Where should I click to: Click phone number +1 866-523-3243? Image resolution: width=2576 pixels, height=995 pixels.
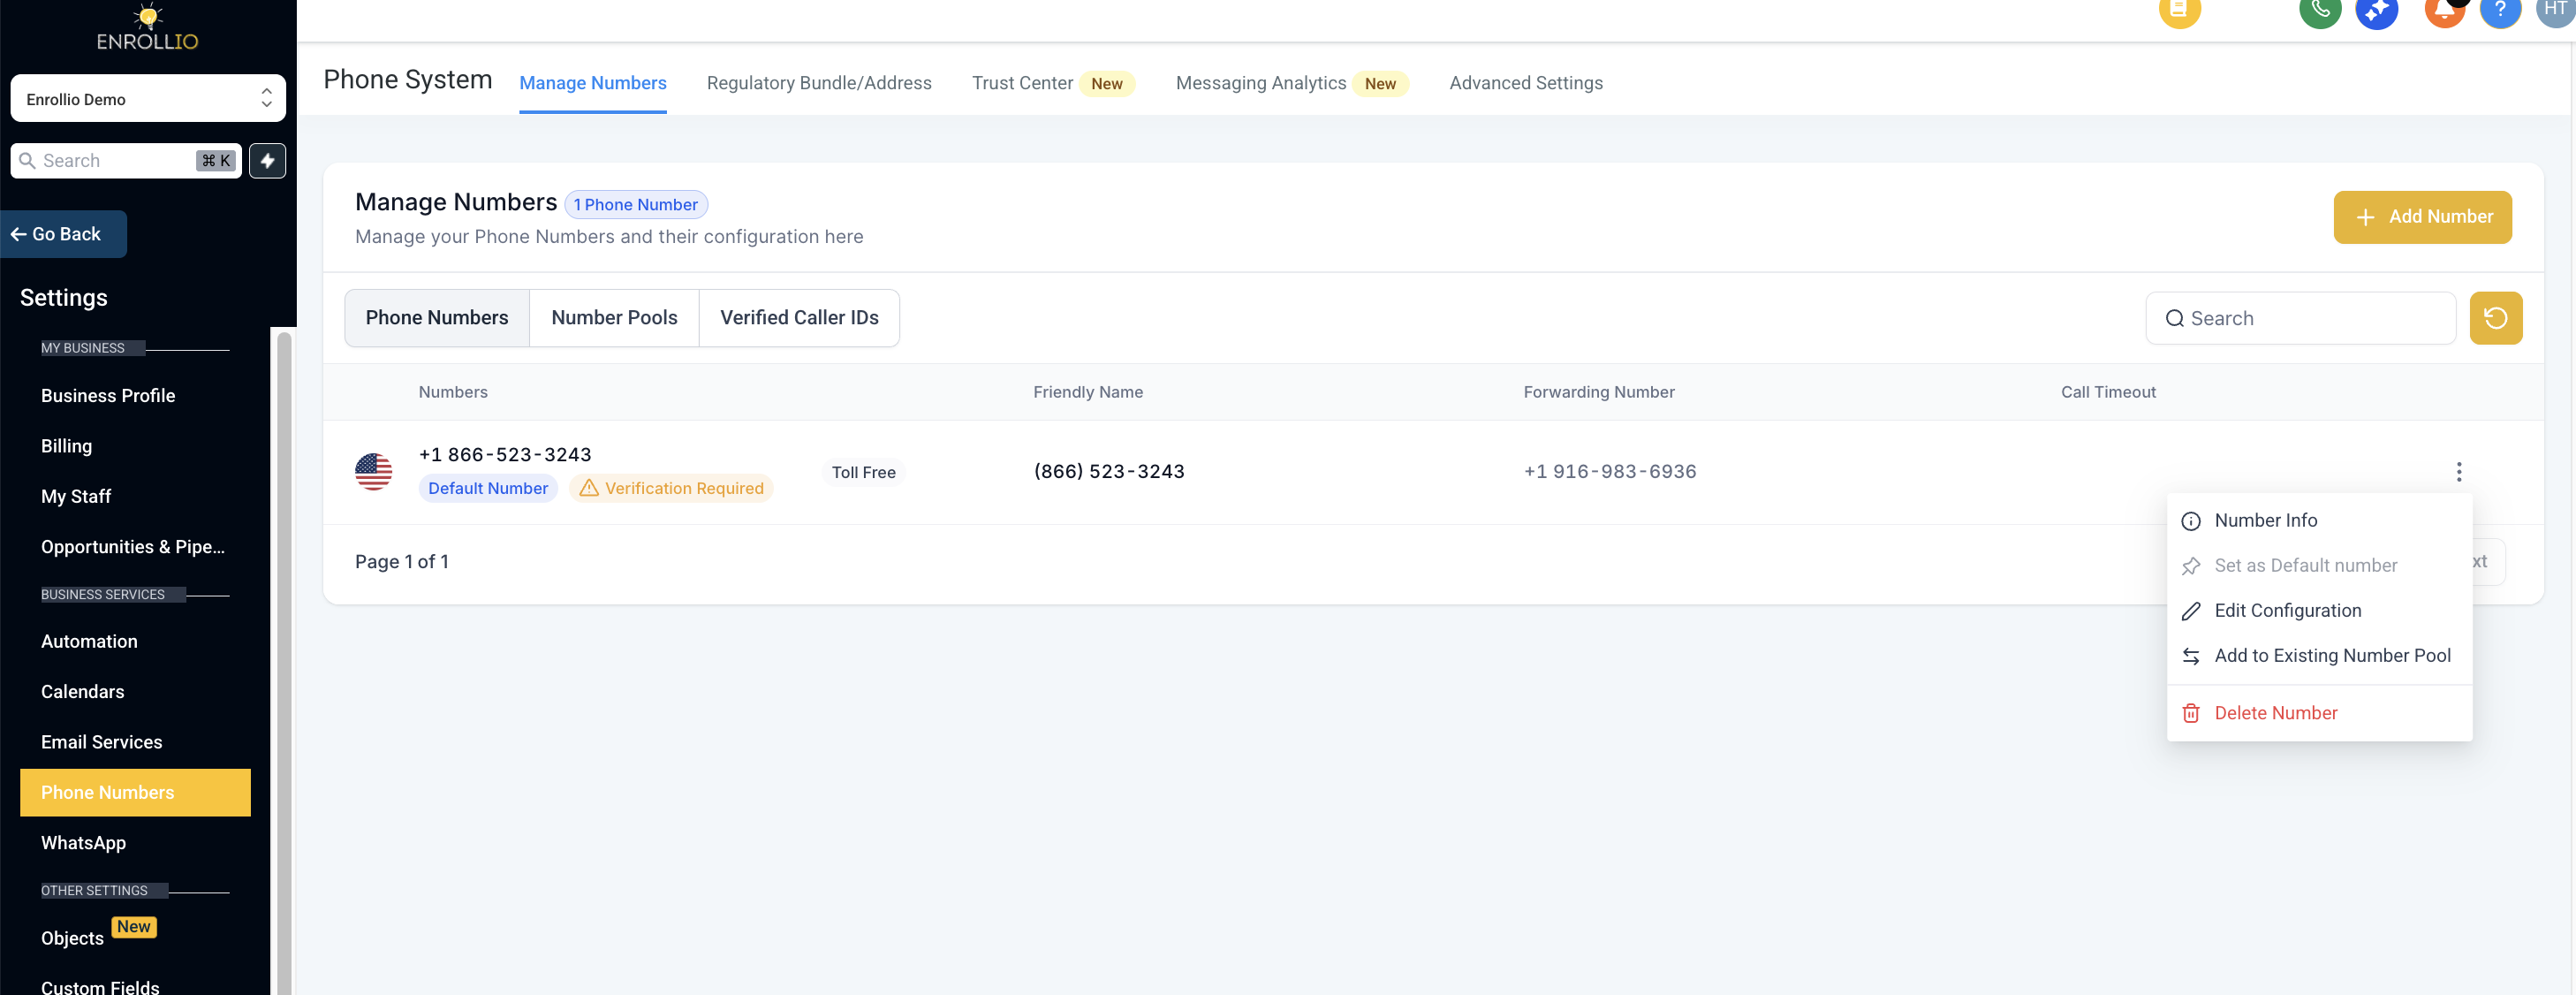[x=505, y=455]
